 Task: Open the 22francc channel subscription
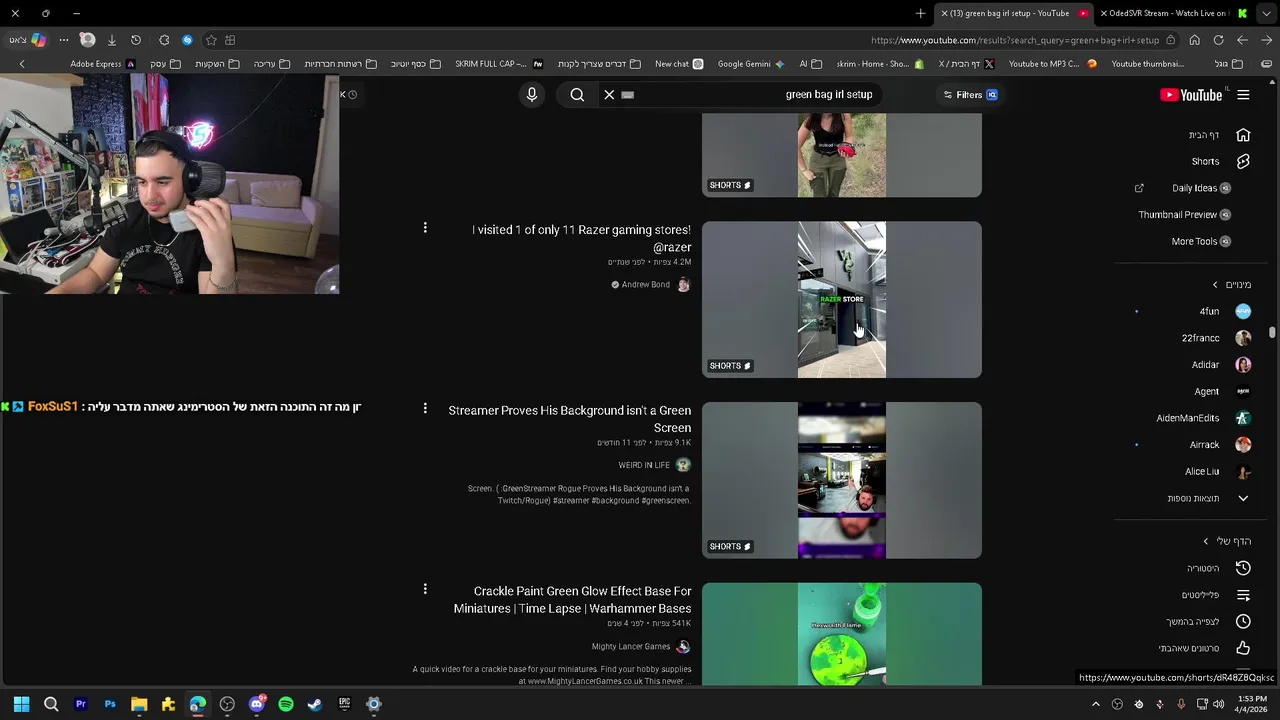[1216, 338]
